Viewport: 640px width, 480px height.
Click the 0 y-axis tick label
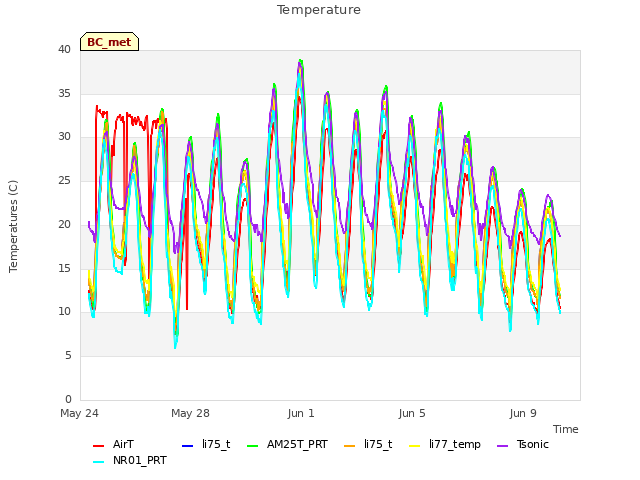coord(68,399)
